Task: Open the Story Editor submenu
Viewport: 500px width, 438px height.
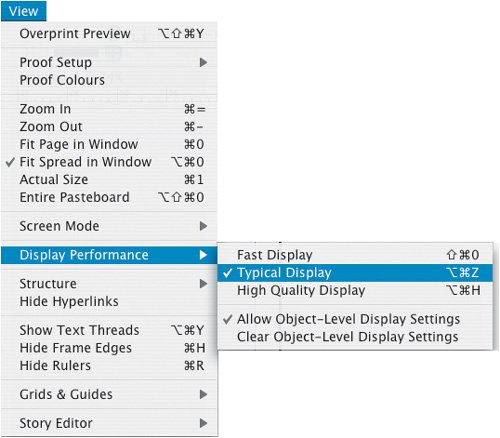Action: tap(109, 423)
